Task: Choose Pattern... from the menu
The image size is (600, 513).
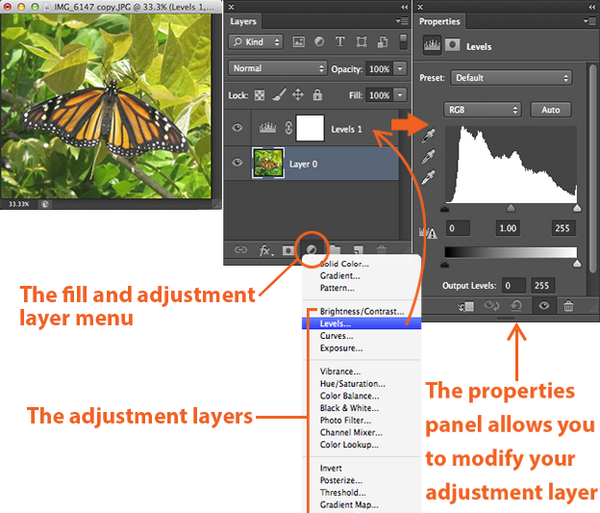Action: [x=337, y=288]
